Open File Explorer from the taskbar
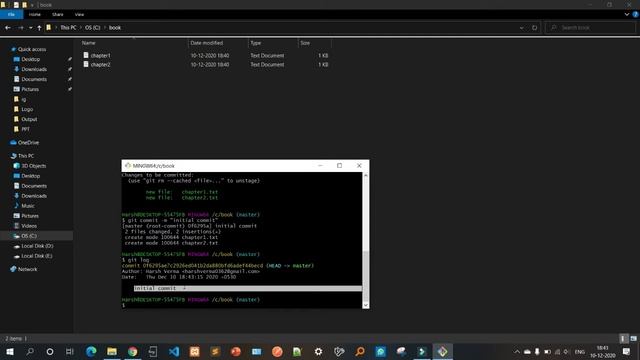 pos(112,351)
